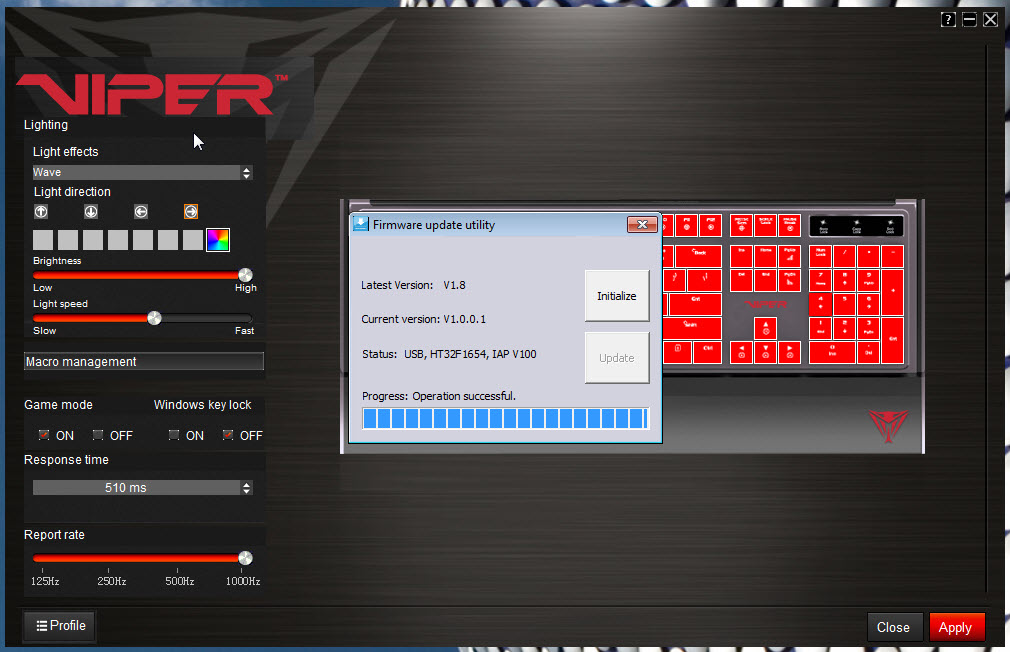Turn Windows key lock ON
The width and height of the screenshot is (1010, 652).
tap(174, 435)
